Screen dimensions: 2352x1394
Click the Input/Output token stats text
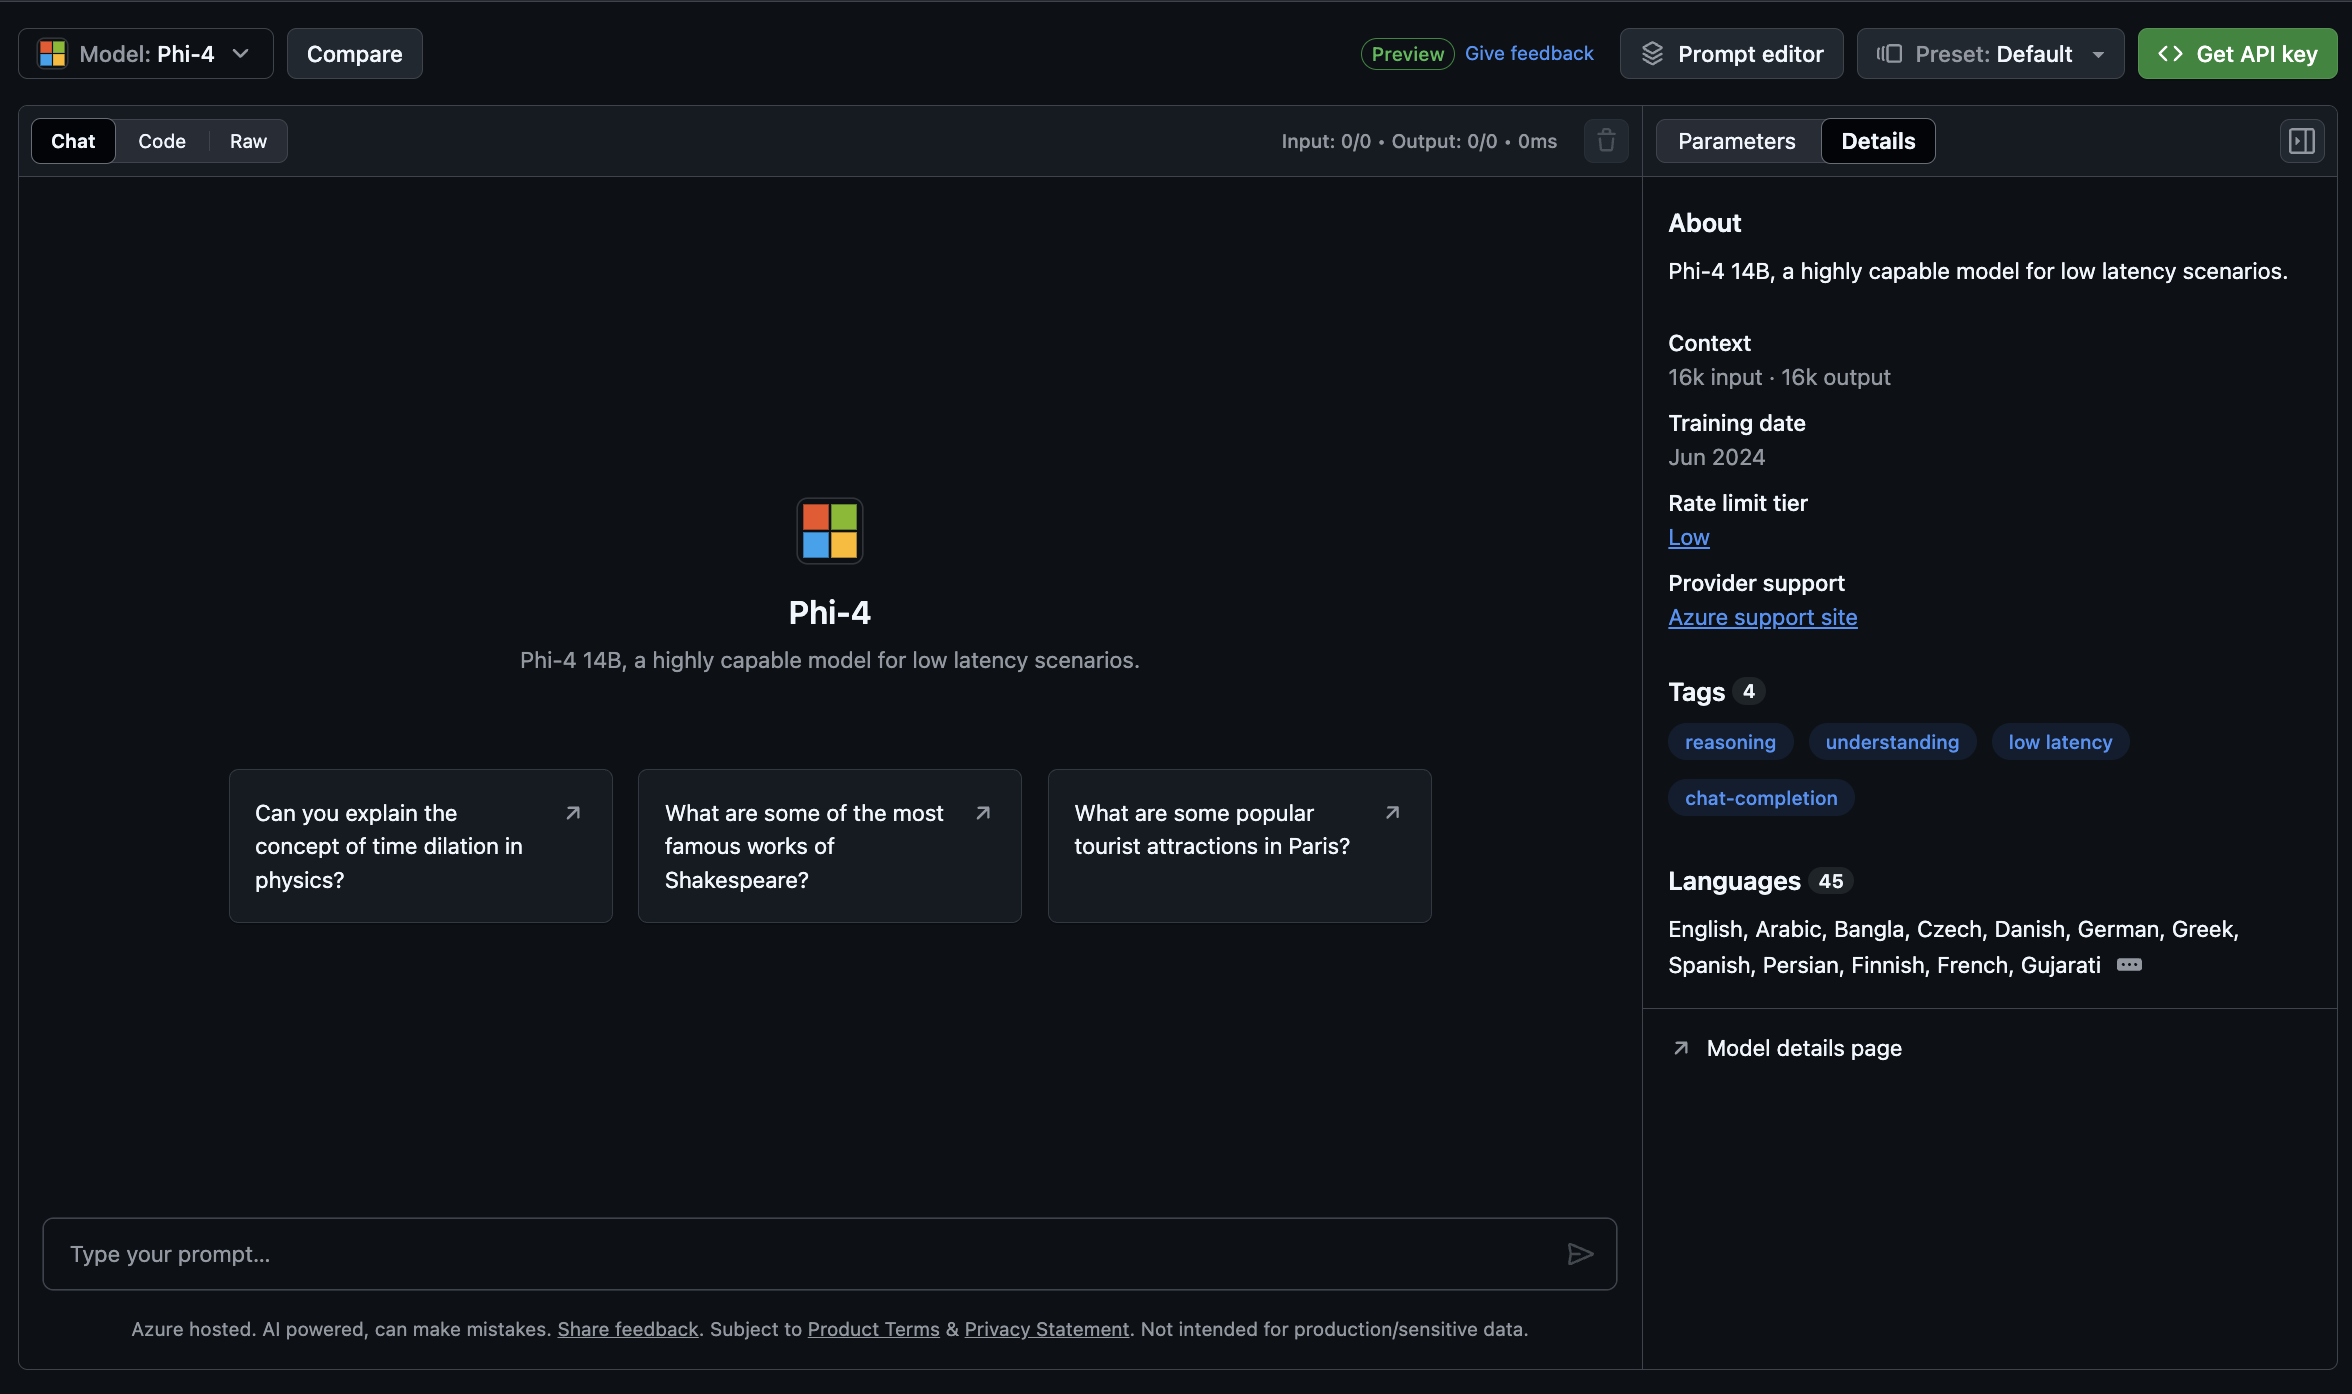[x=1419, y=141]
